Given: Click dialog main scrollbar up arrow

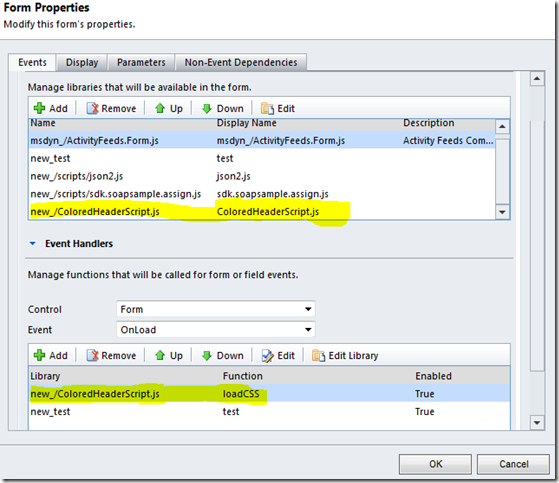Looking at the screenshot, I should click(x=537, y=78).
